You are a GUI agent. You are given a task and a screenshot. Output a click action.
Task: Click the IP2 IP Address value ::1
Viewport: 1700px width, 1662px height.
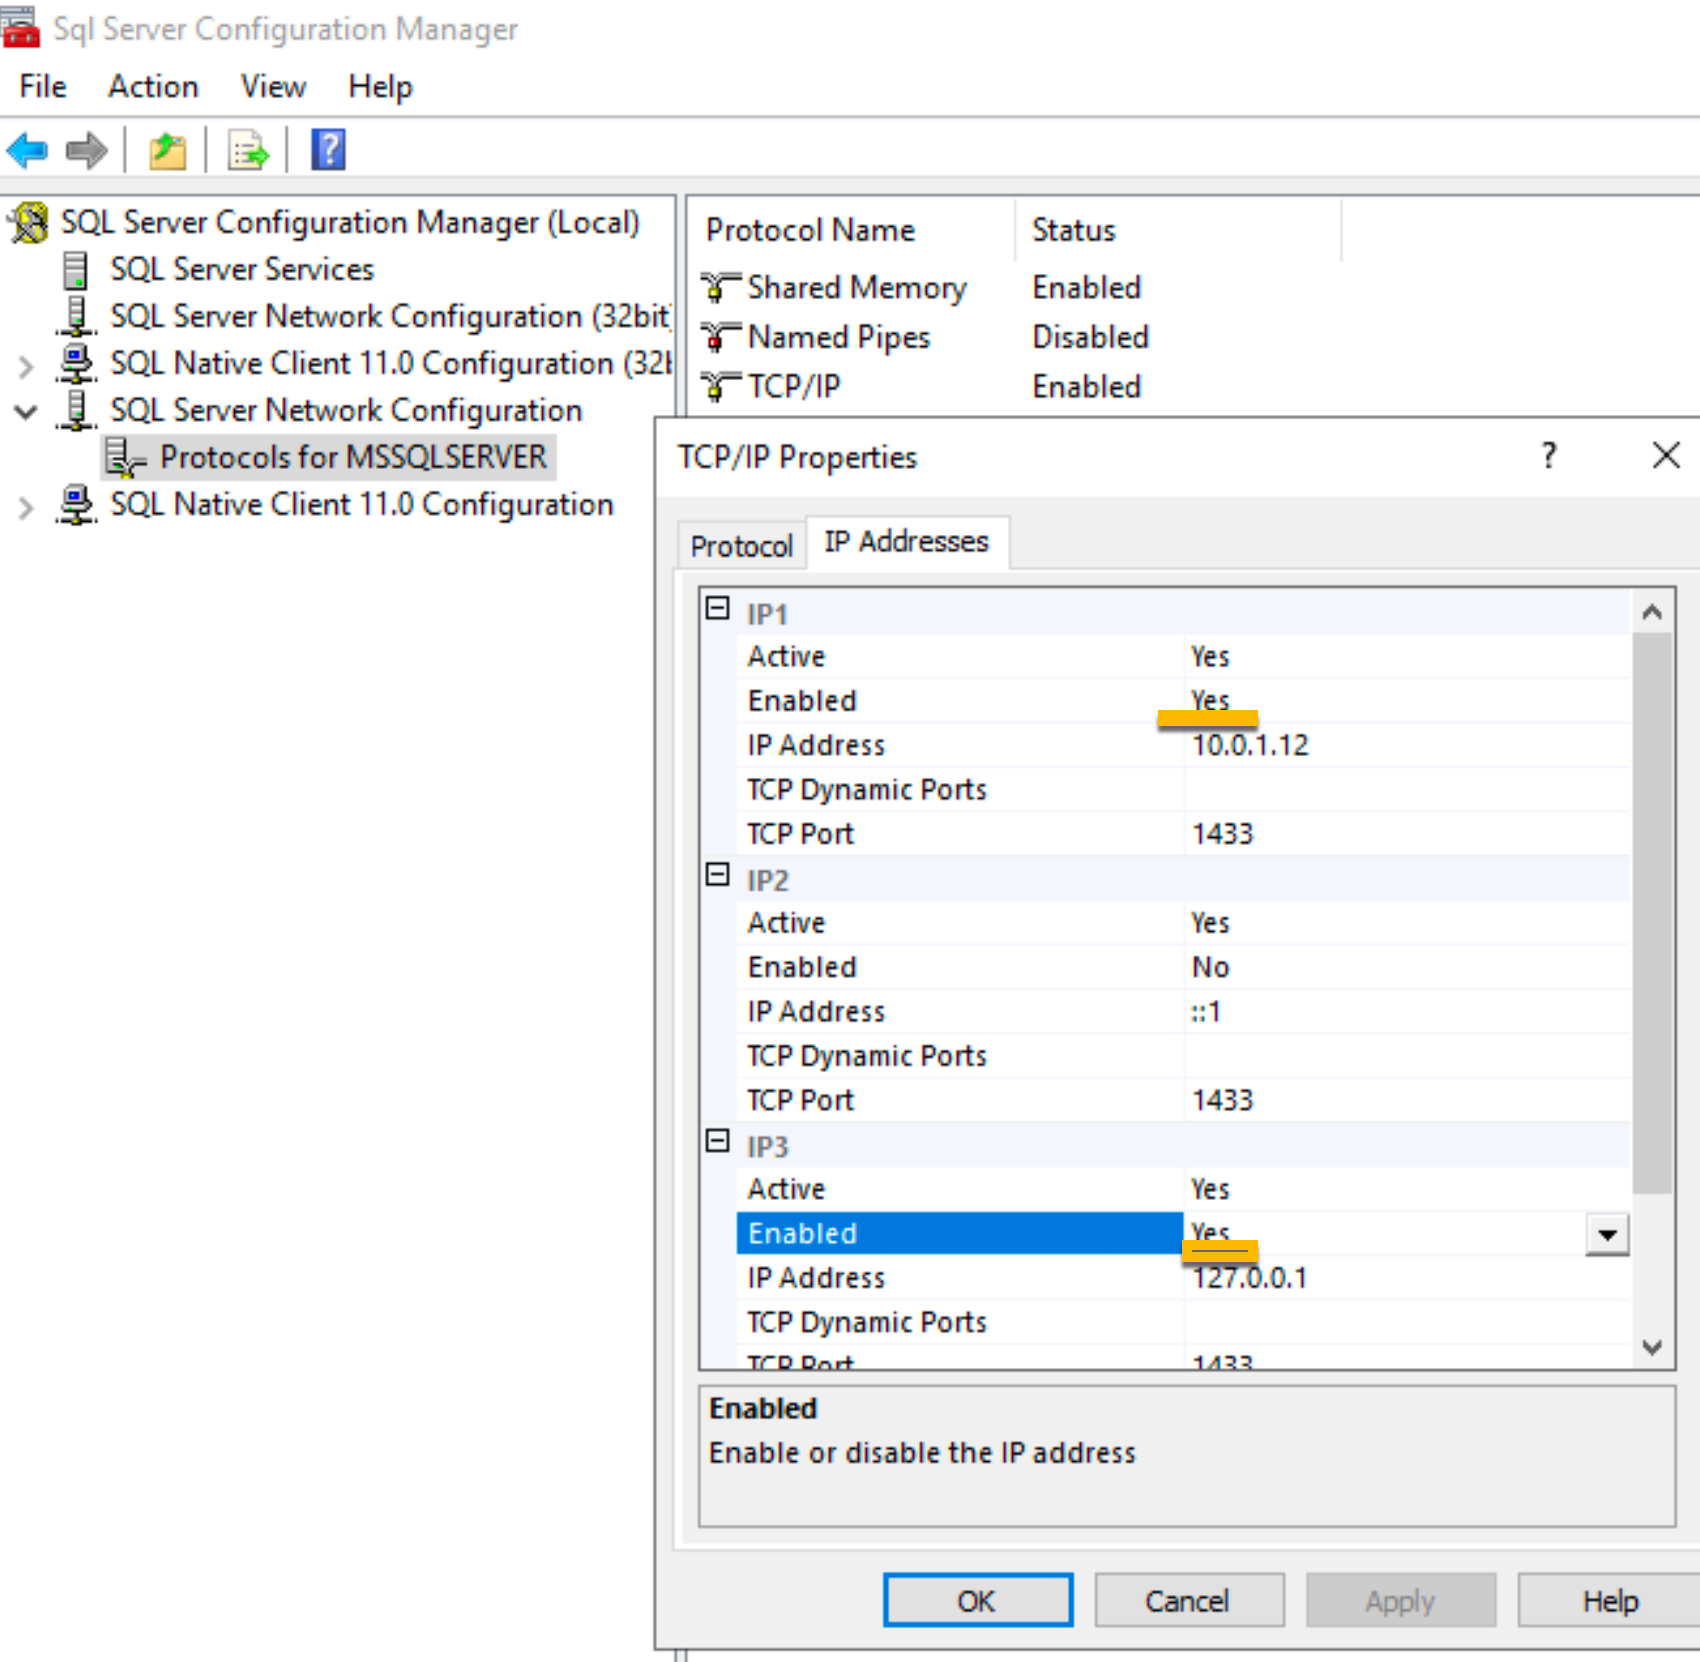[1206, 1012]
